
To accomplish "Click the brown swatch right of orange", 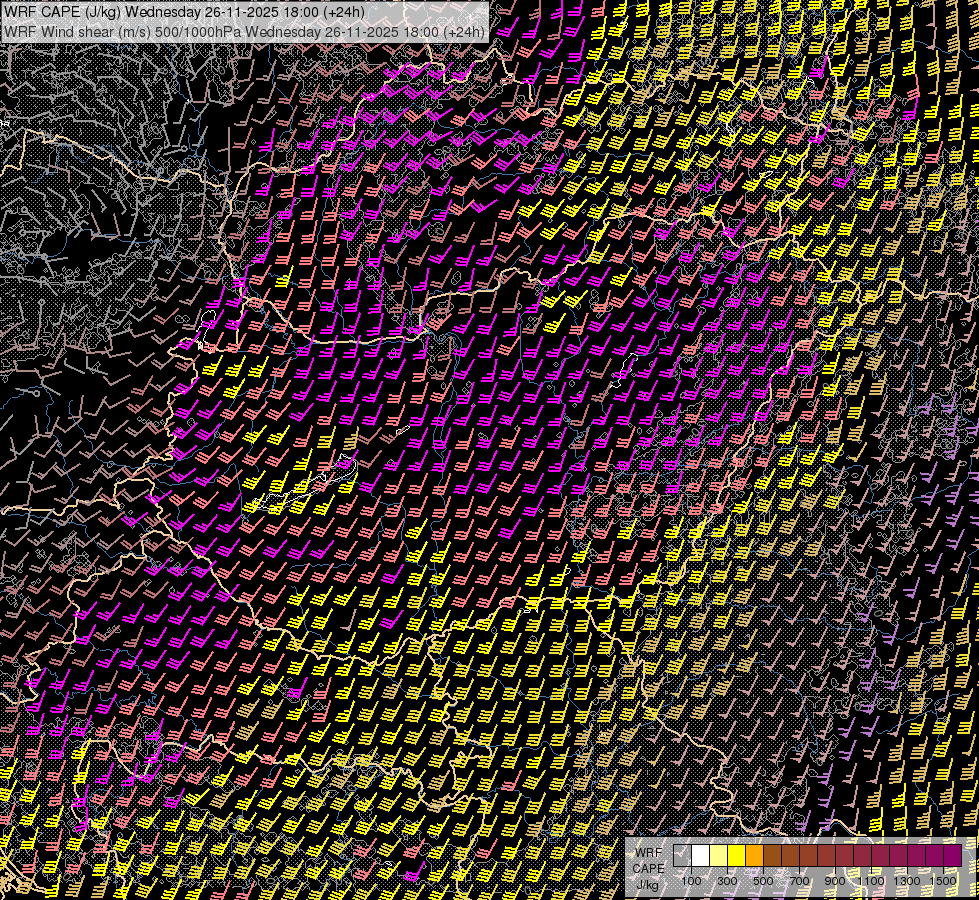I will [772, 856].
